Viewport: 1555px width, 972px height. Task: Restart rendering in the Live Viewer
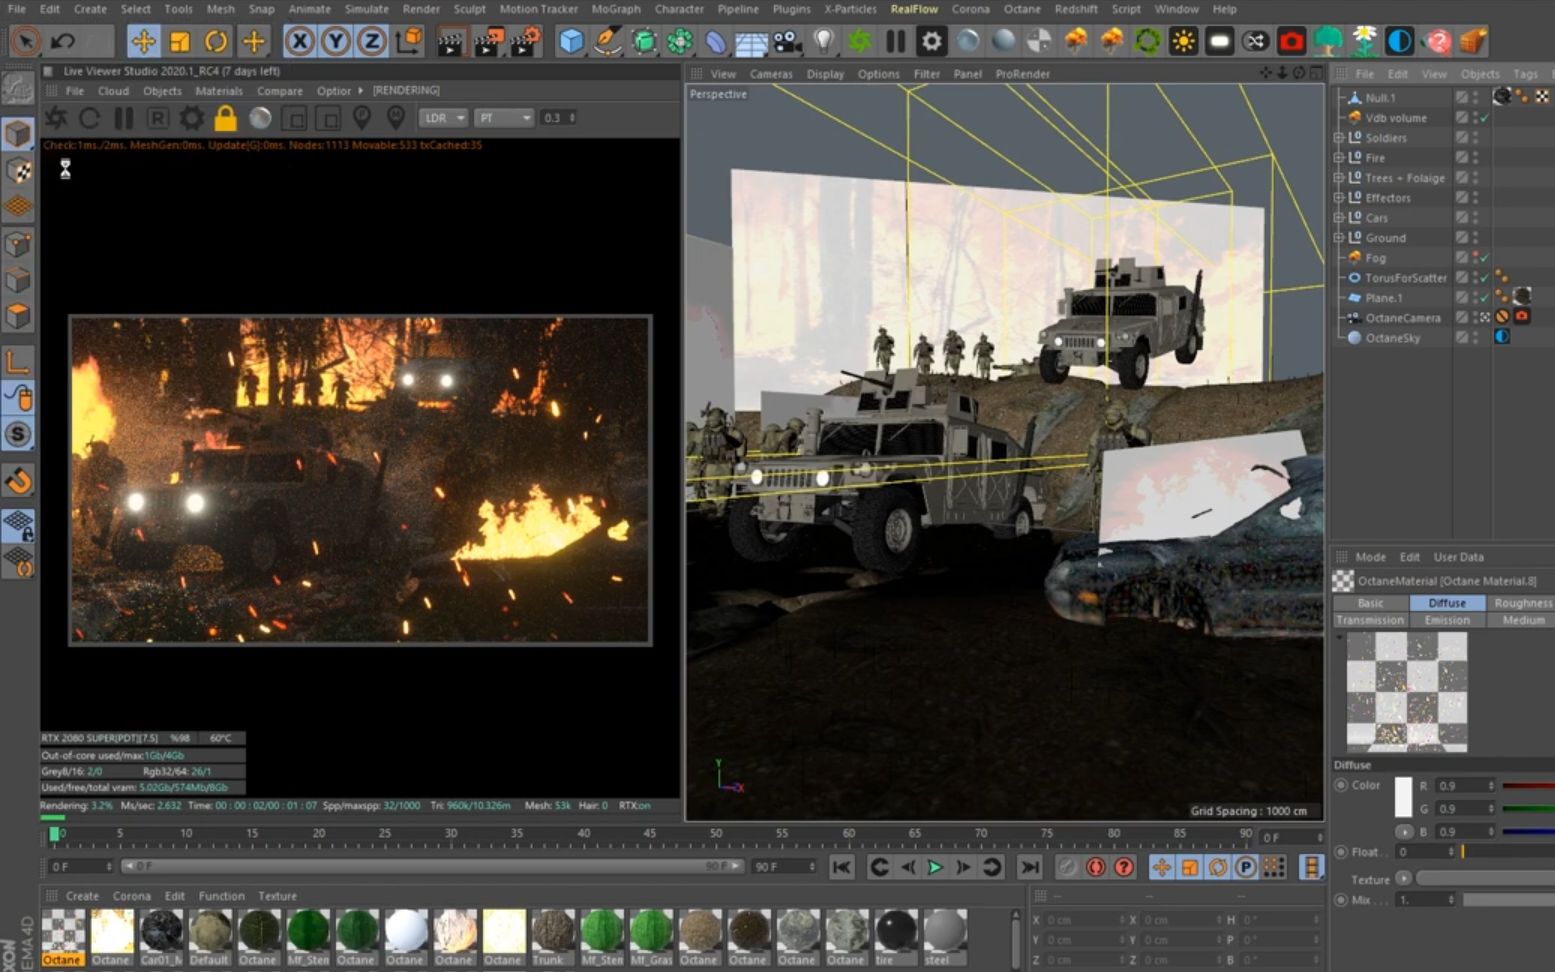[x=90, y=117]
